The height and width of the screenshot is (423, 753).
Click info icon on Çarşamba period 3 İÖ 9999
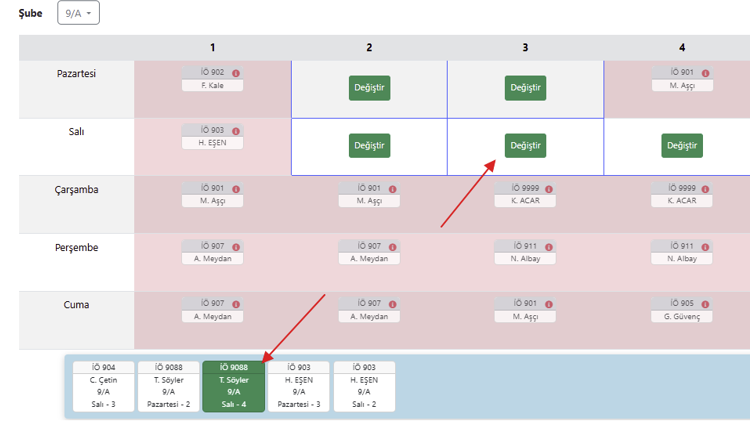click(549, 189)
